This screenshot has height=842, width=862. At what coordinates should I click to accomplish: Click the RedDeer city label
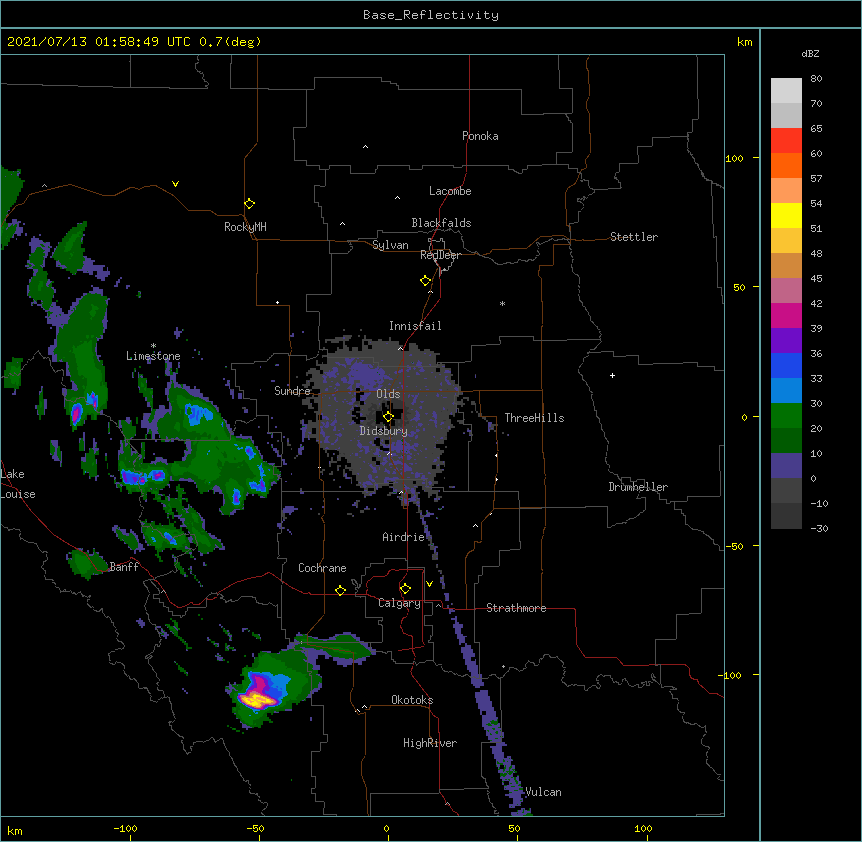(x=440, y=255)
